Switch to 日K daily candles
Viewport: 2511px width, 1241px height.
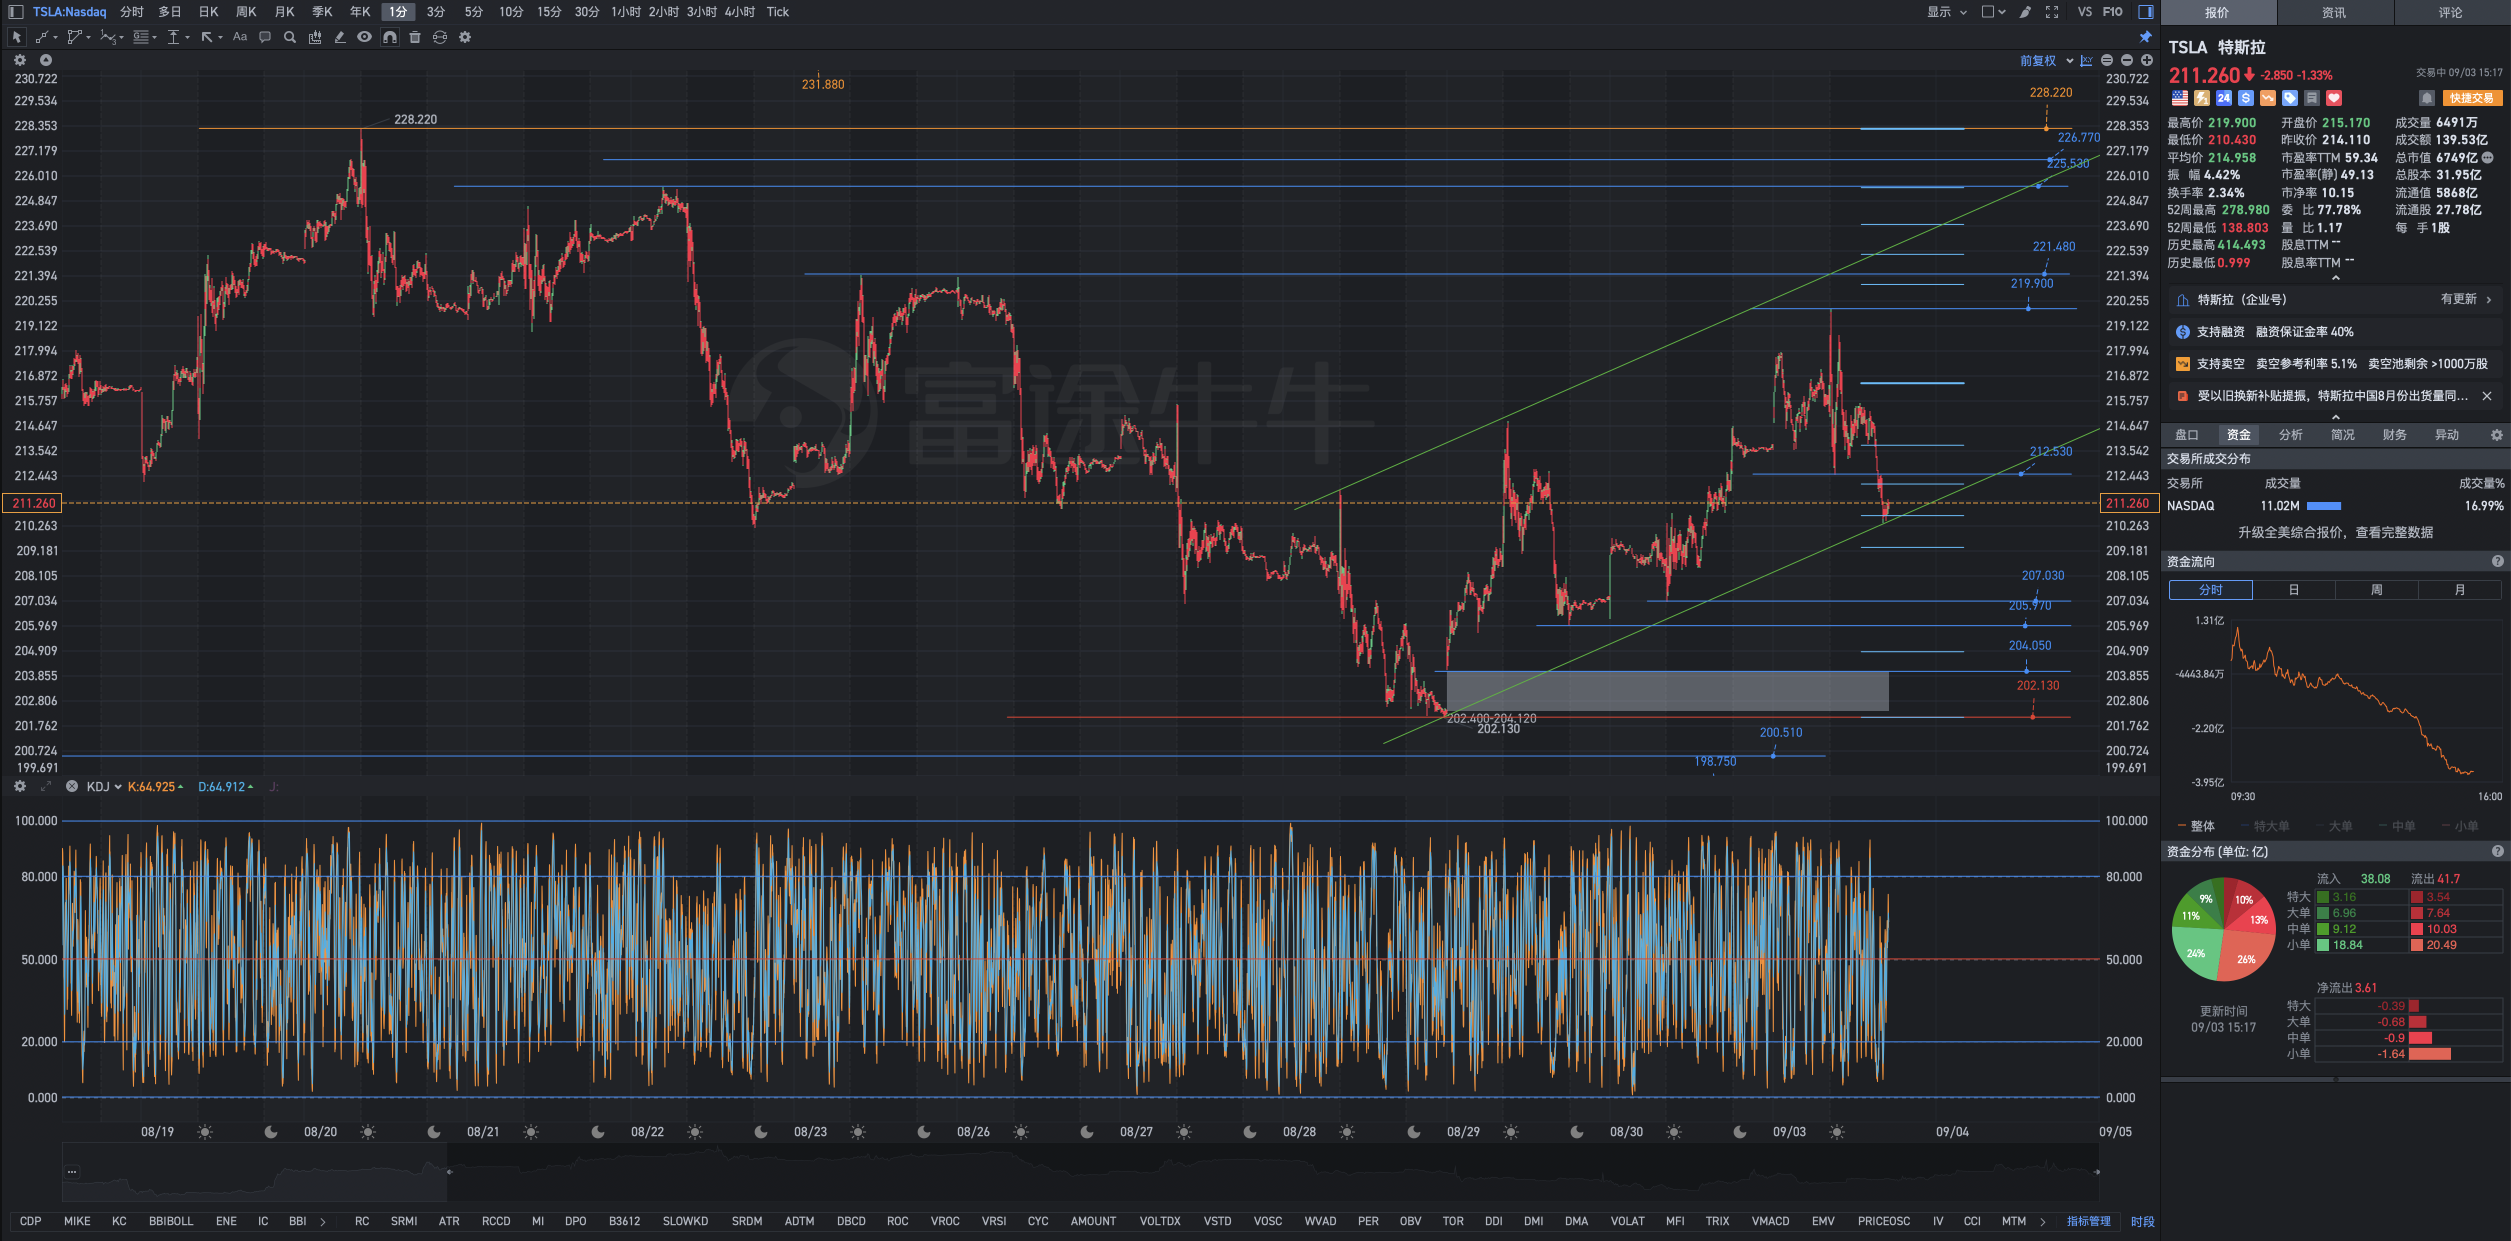(x=208, y=12)
